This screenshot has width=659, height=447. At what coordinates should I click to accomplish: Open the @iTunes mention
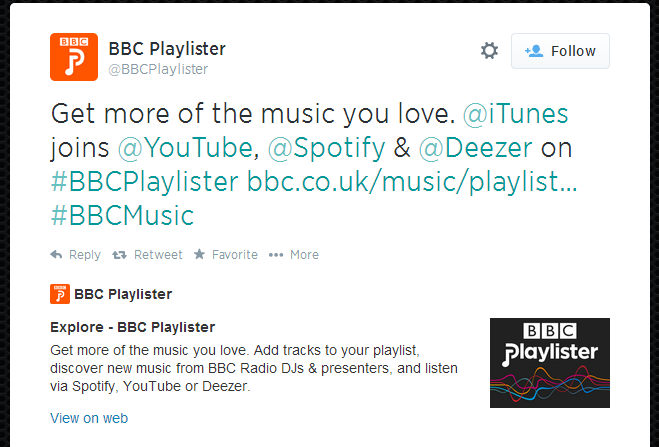coord(515,114)
